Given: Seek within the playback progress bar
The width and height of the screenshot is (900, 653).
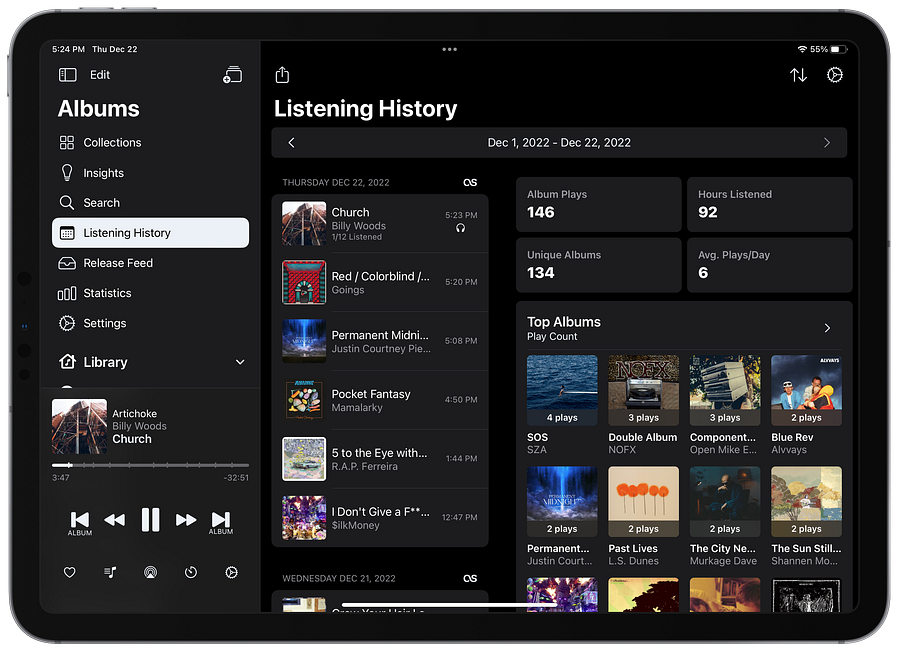Looking at the screenshot, I should (x=150, y=465).
